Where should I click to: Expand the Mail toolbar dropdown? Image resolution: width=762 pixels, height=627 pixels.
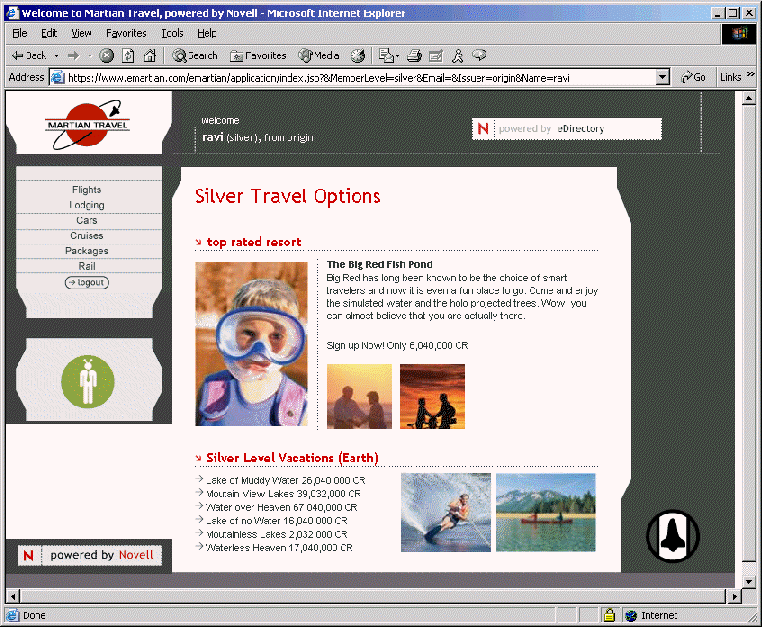(x=397, y=56)
